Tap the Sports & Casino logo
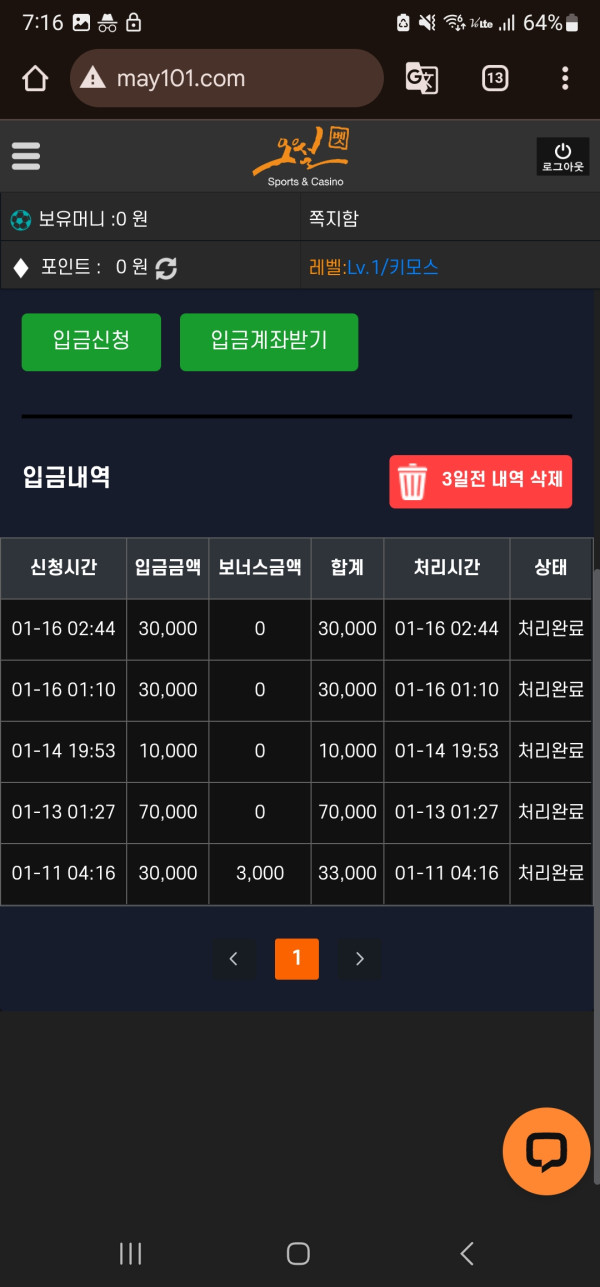Viewport: 600px width, 1287px height. point(305,156)
